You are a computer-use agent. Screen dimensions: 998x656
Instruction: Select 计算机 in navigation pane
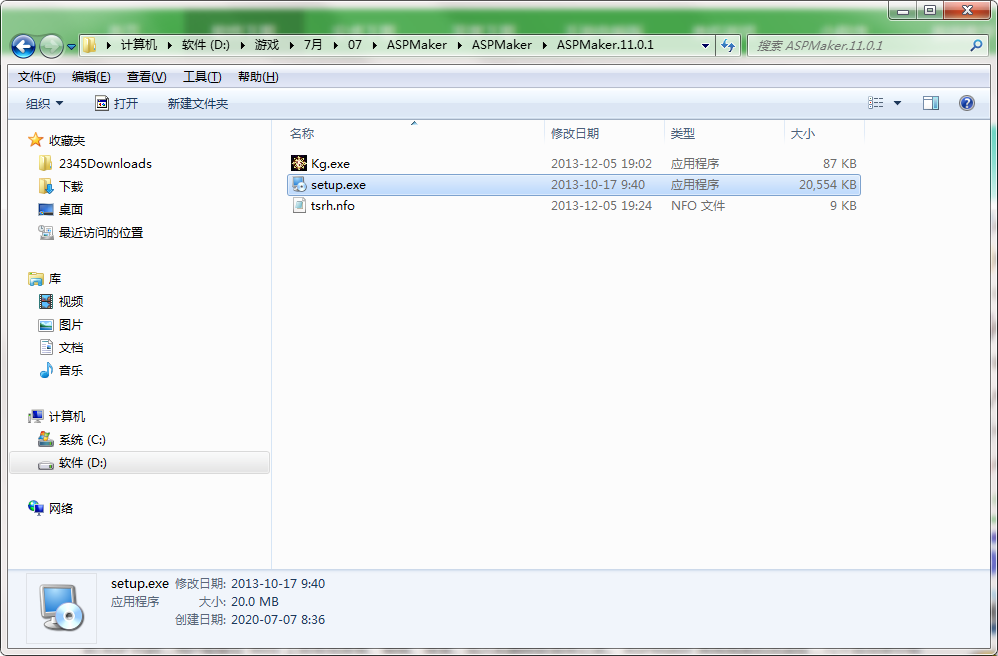67,416
